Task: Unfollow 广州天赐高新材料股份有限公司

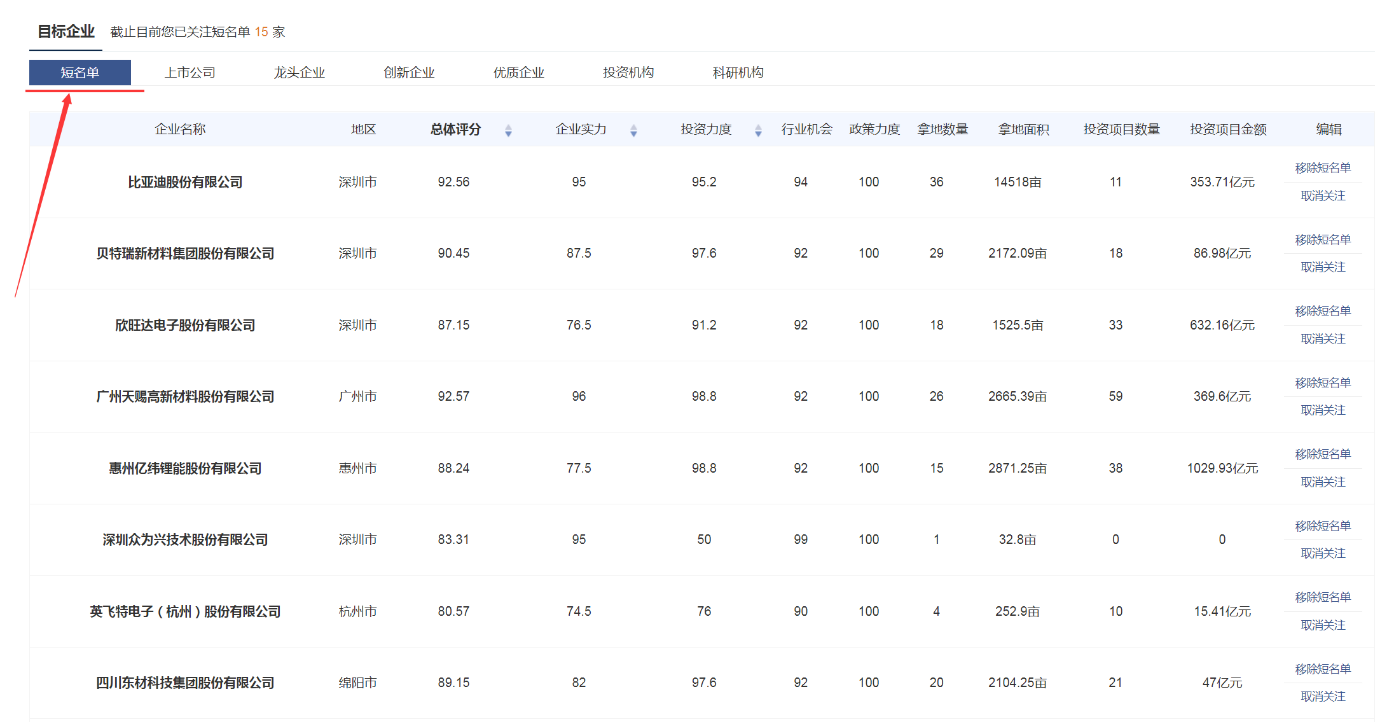Action: tap(1322, 410)
